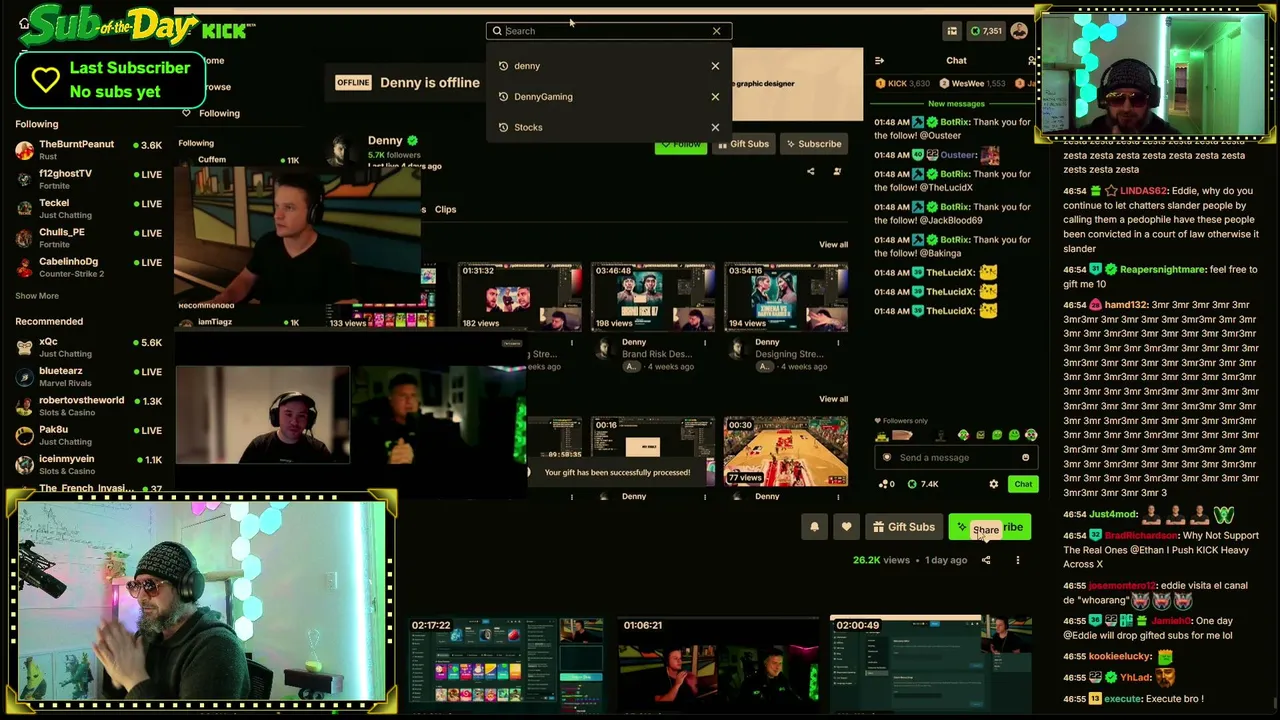Screen dimensions: 1280x720
Task: Clear the search box with its X icon
Action: click(716, 31)
